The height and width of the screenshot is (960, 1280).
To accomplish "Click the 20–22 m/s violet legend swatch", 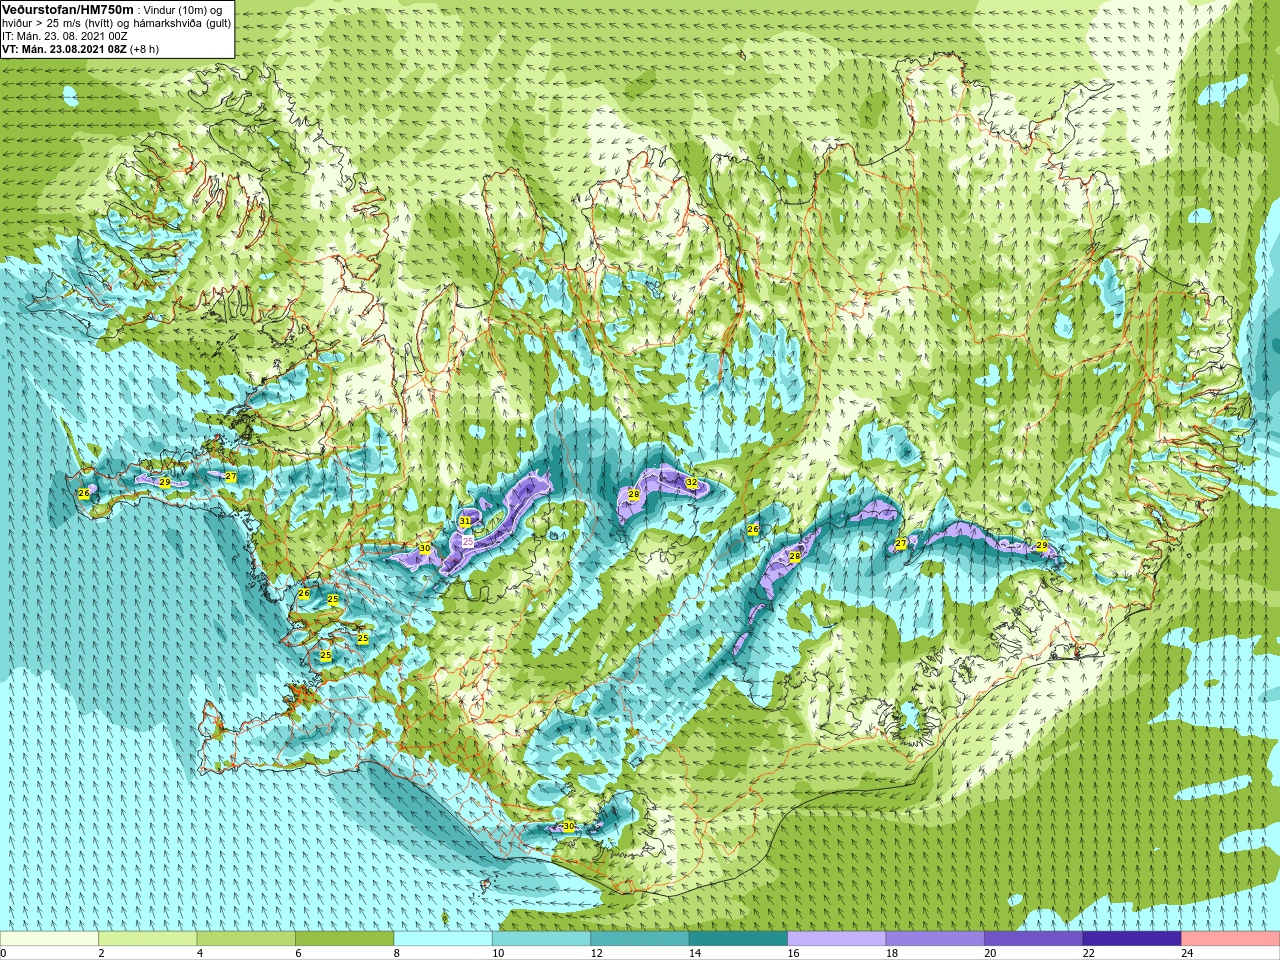I will 1034,939.
